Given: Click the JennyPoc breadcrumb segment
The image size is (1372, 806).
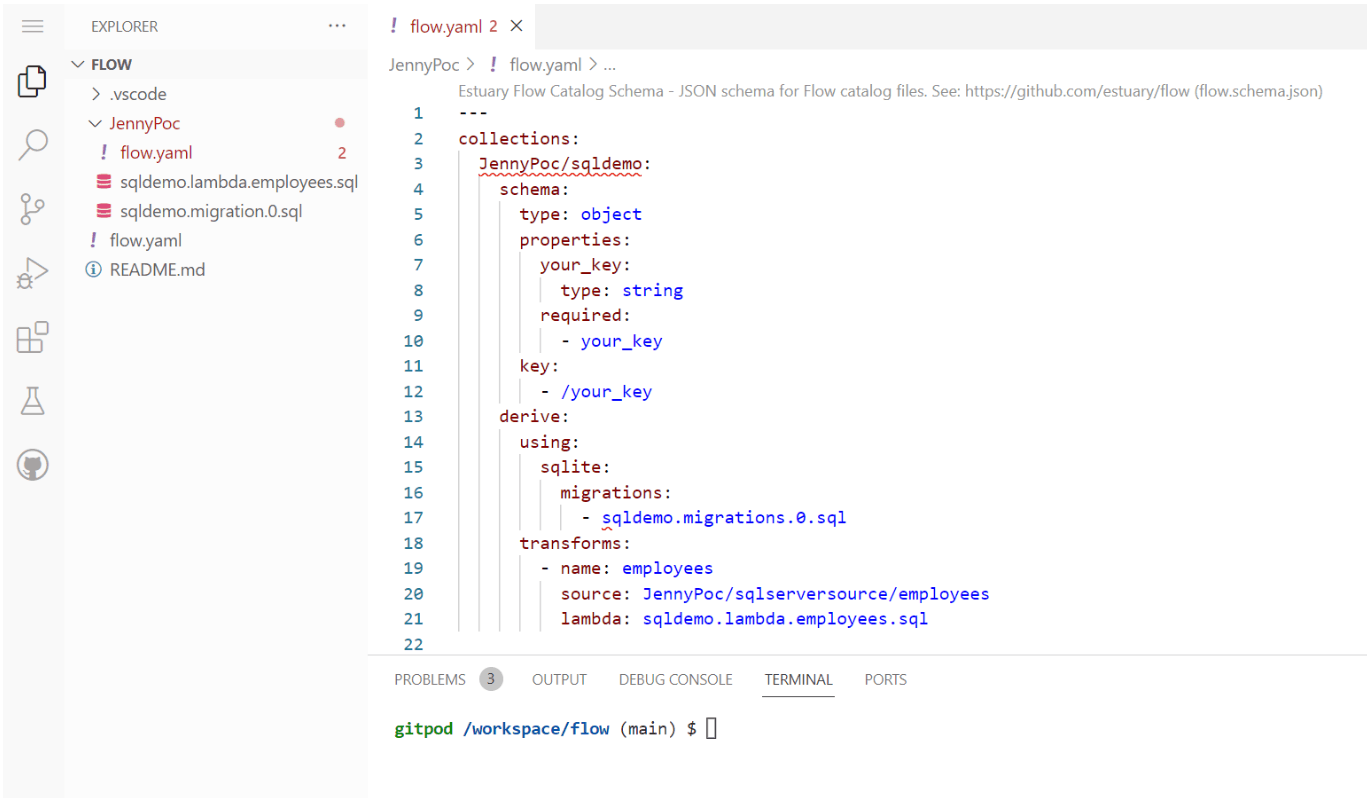Looking at the screenshot, I should click(424, 65).
